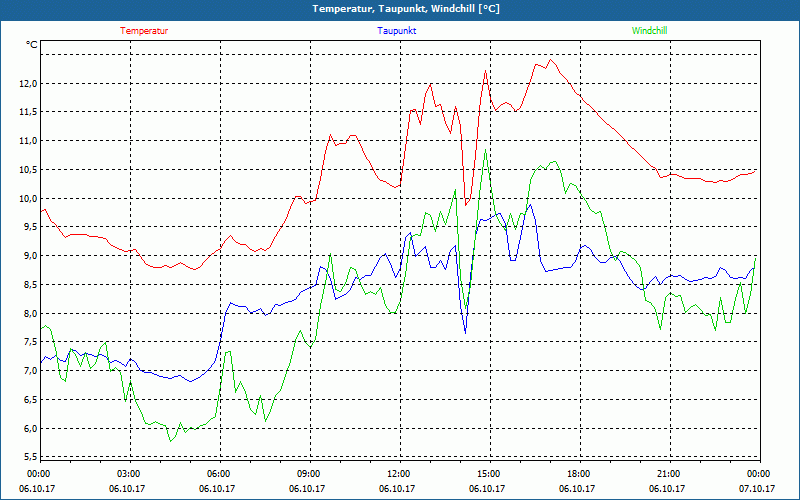Click the chart title 'Temperatur, Taupunkt, Windchill [°C]'
Screen dimensions: 800x500
coord(406,9)
